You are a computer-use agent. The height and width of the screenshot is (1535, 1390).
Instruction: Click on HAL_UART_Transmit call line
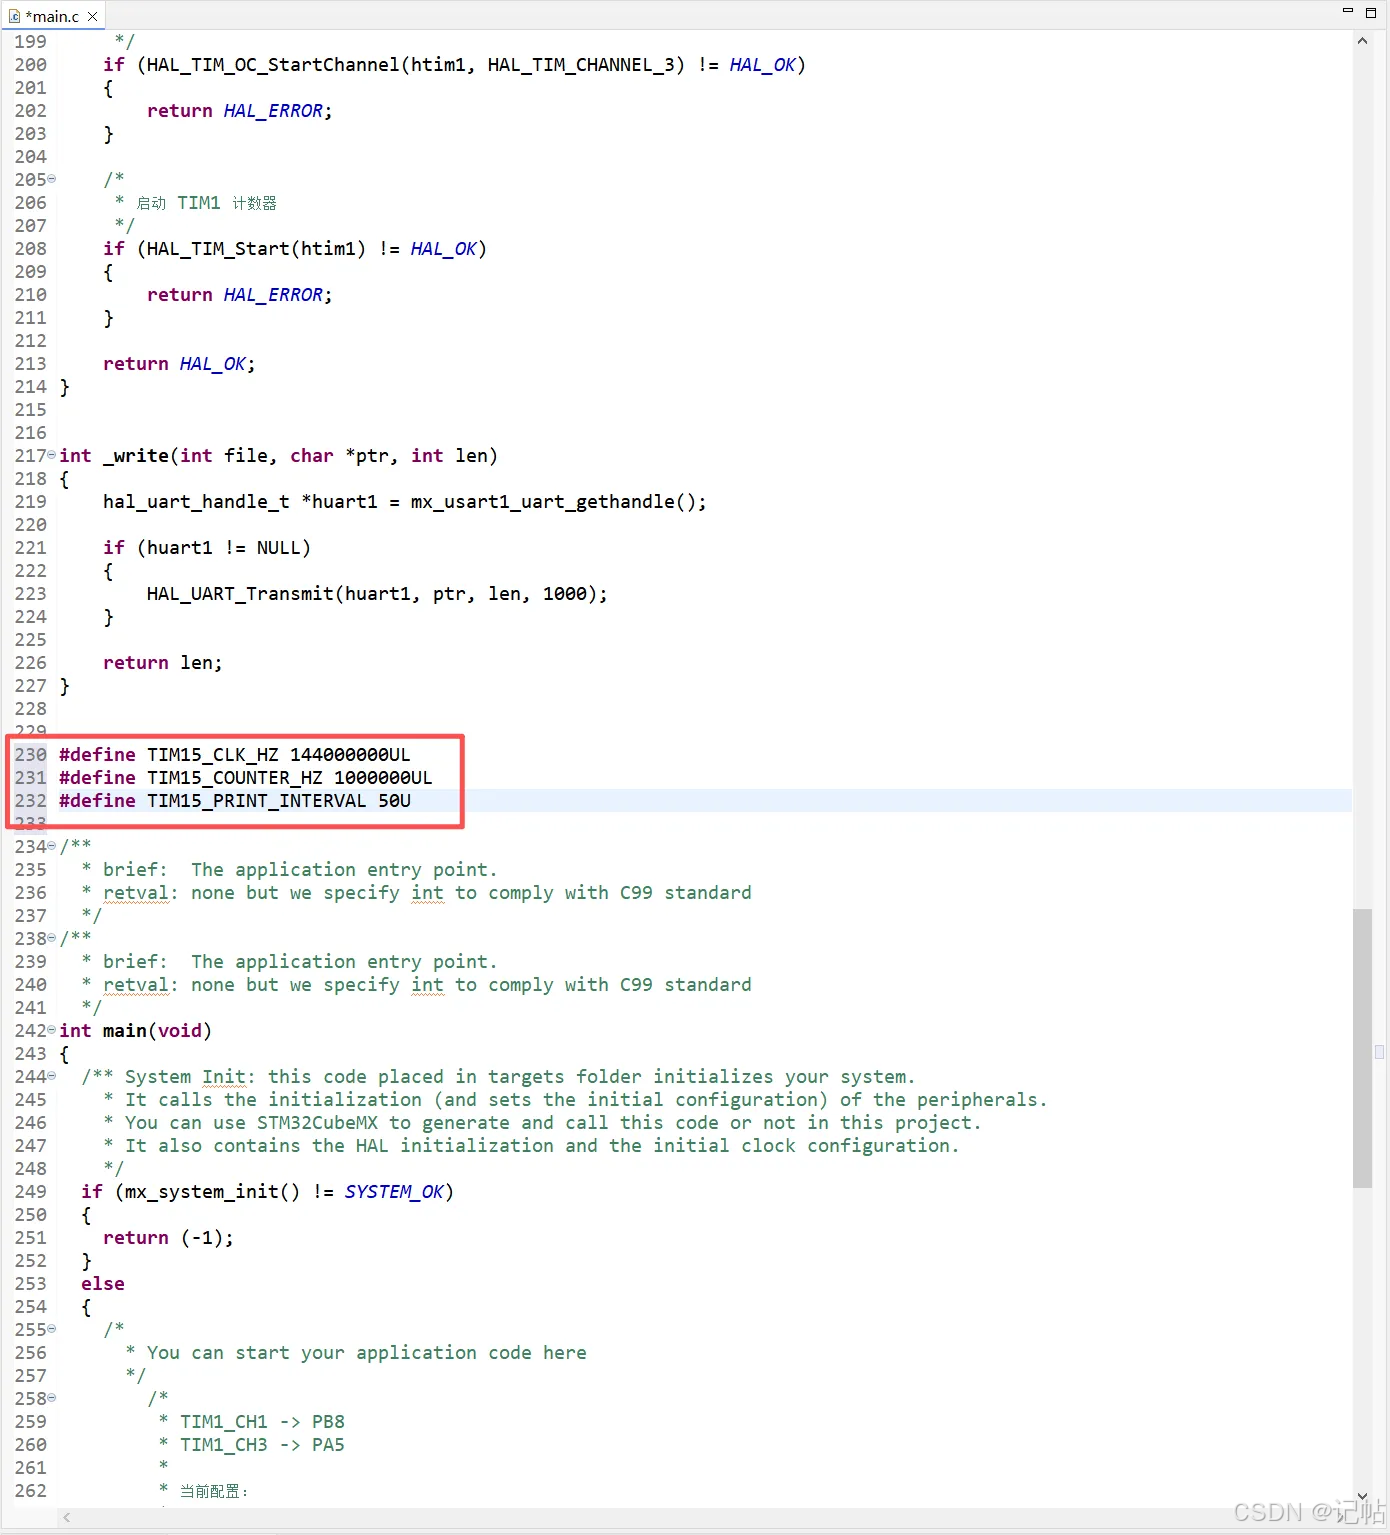(377, 593)
